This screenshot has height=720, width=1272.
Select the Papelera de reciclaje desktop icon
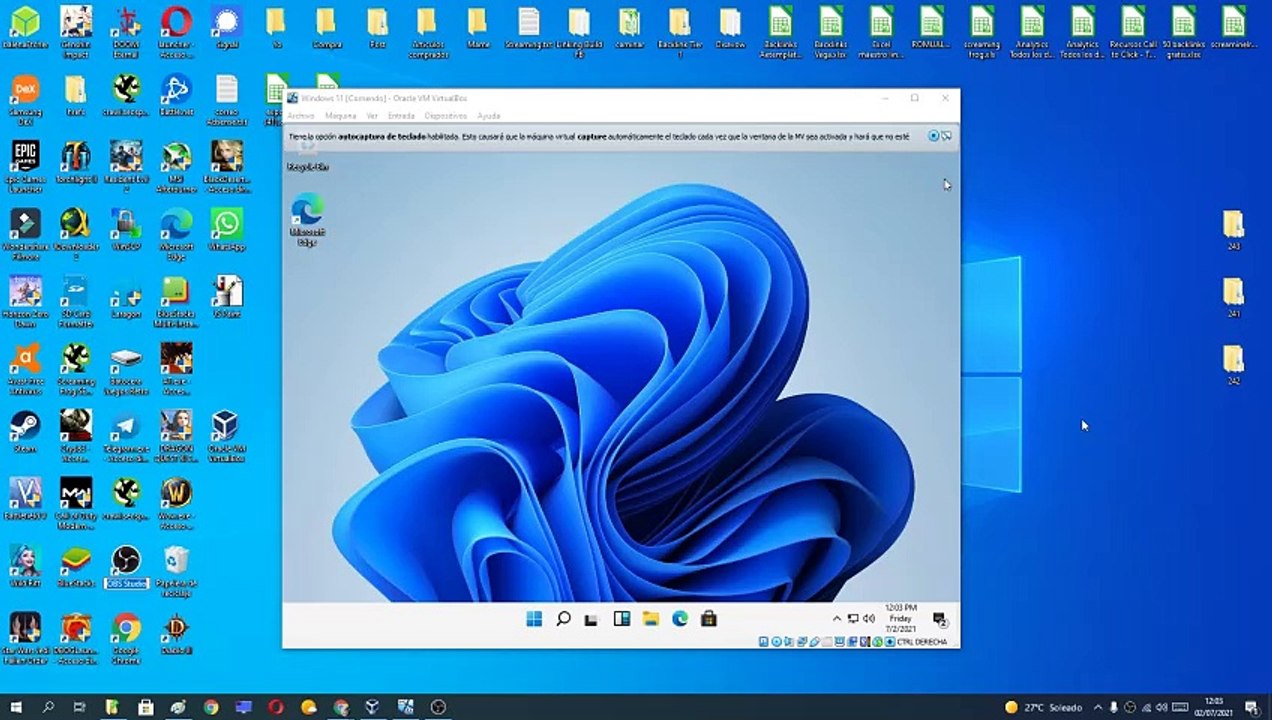[x=176, y=571]
